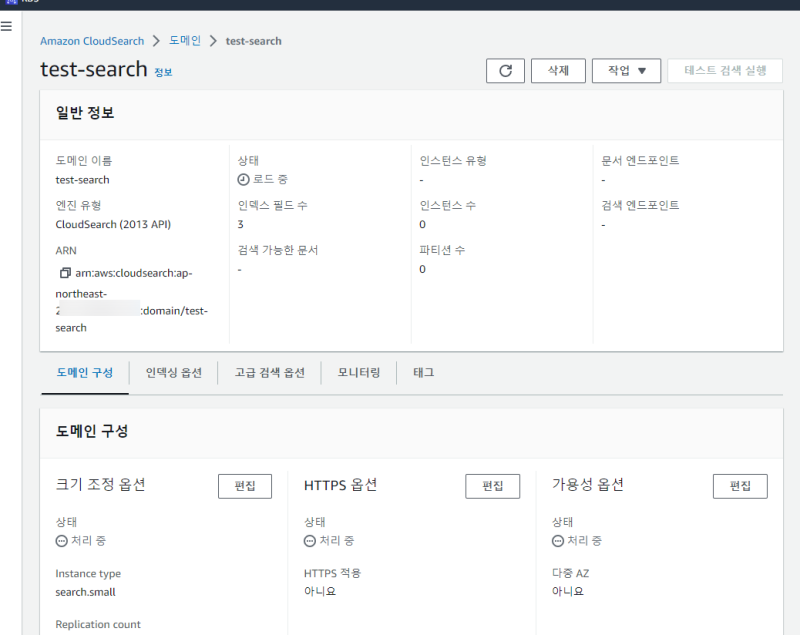Edit the 크기 조정 옵션 settings
This screenshot has height=635, width=800.
pyautogui.click(x=245, y=486)
